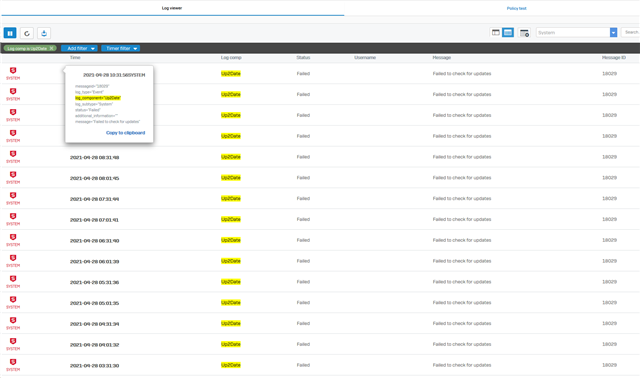
Task: Click highlighted log_component line in popup
Action: tap(98, 98)
